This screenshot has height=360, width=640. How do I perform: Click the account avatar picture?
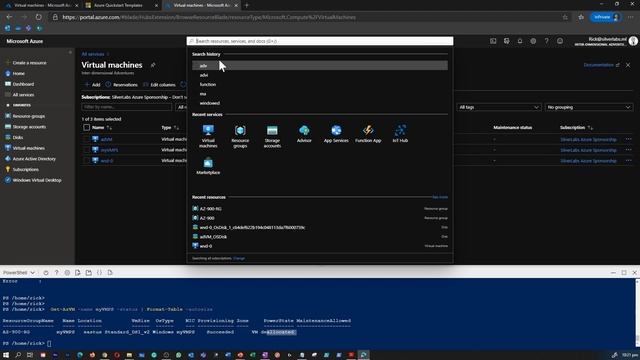[x=633, y=41]
